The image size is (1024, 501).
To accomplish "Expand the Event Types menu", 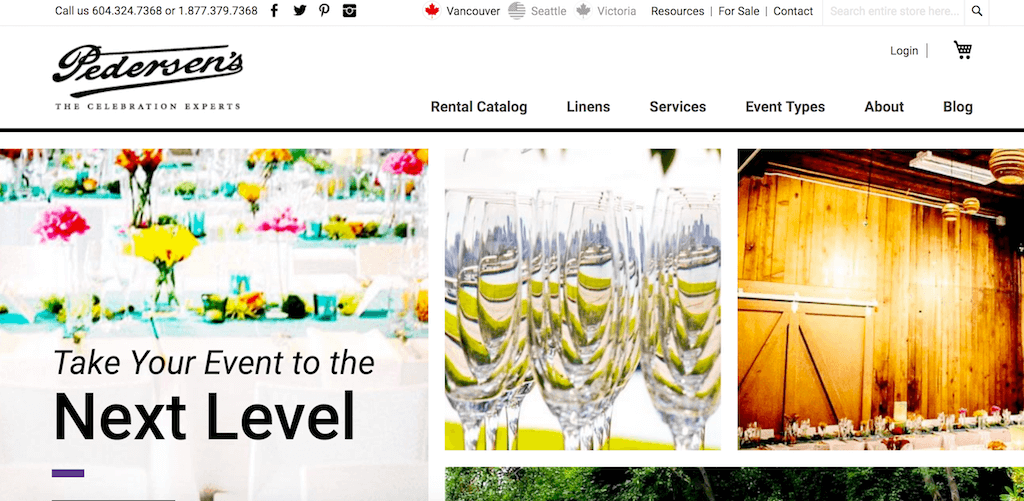I will [x=785, y=106].
